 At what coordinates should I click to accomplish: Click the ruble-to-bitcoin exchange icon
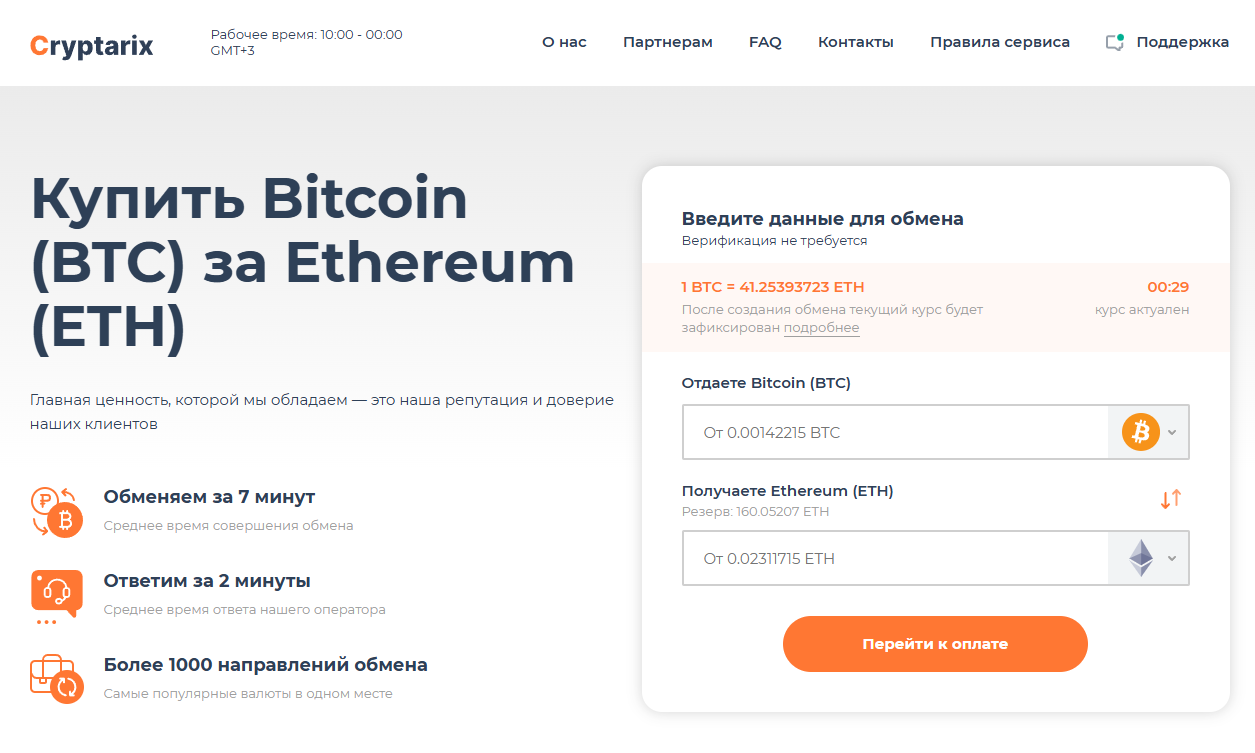56,511
